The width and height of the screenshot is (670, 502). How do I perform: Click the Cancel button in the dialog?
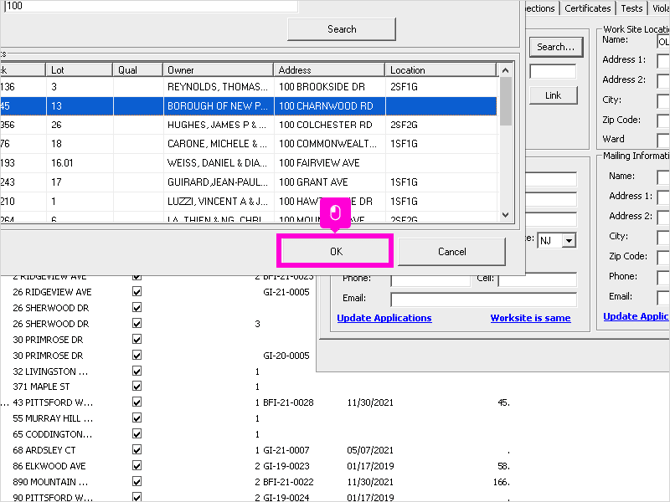point(452,252)
